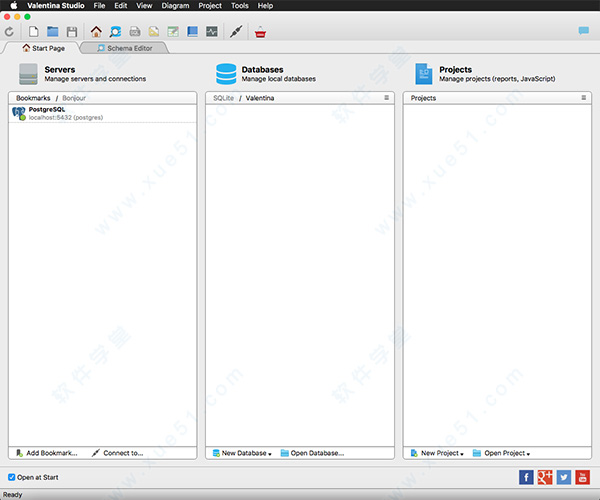Viewport: 600px width, 500px height.
Task: Select the PostgreSQL localhost:5432 bookmark
Action: (x=103, y=114)
